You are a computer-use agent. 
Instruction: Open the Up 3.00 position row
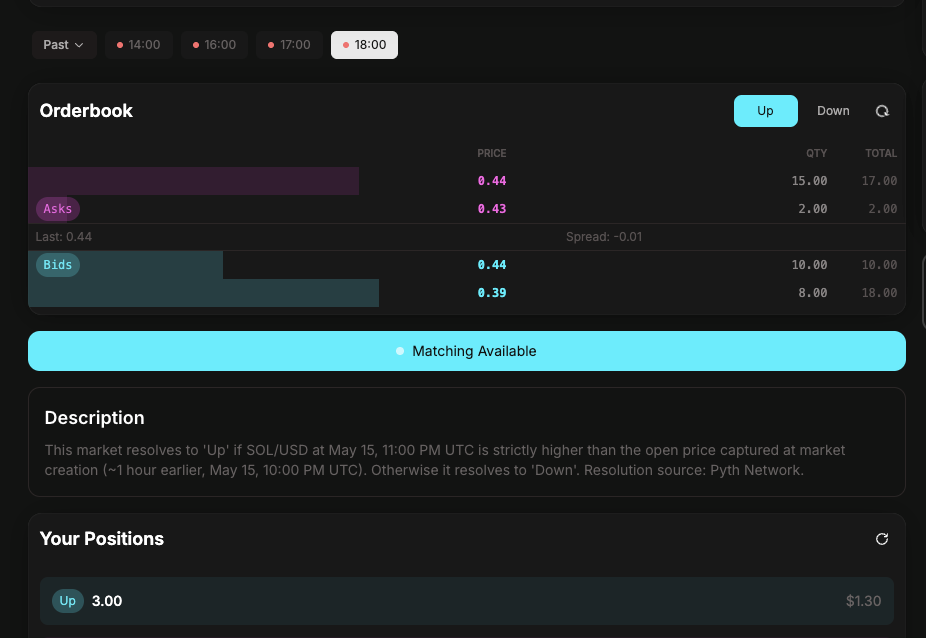[x=467, y=601]
